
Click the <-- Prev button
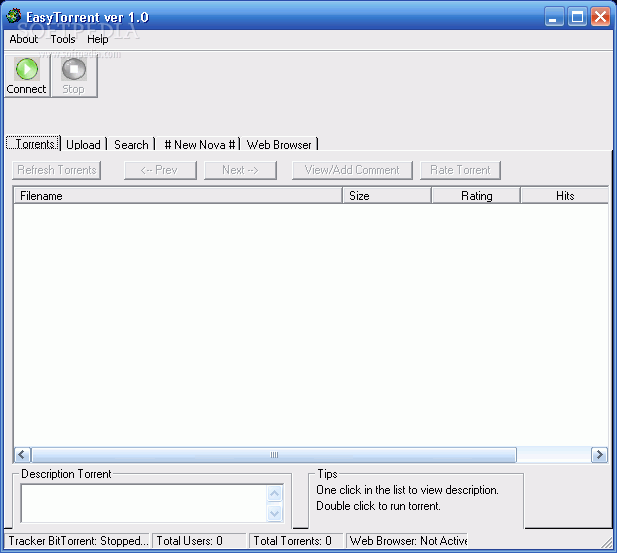point(160,170)
